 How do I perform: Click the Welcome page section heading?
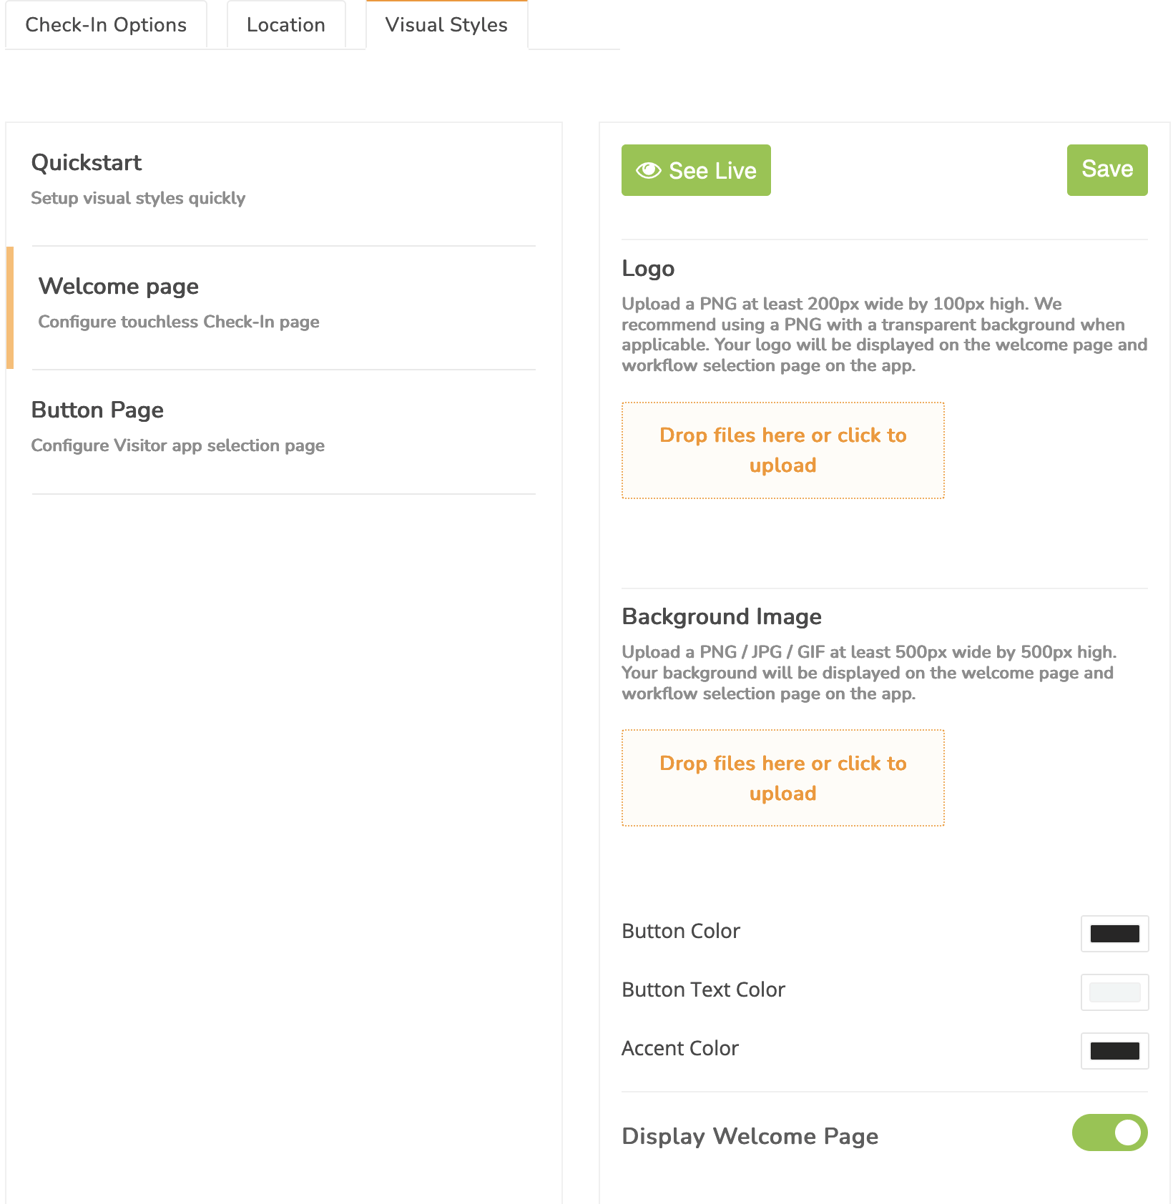point(118,286)
